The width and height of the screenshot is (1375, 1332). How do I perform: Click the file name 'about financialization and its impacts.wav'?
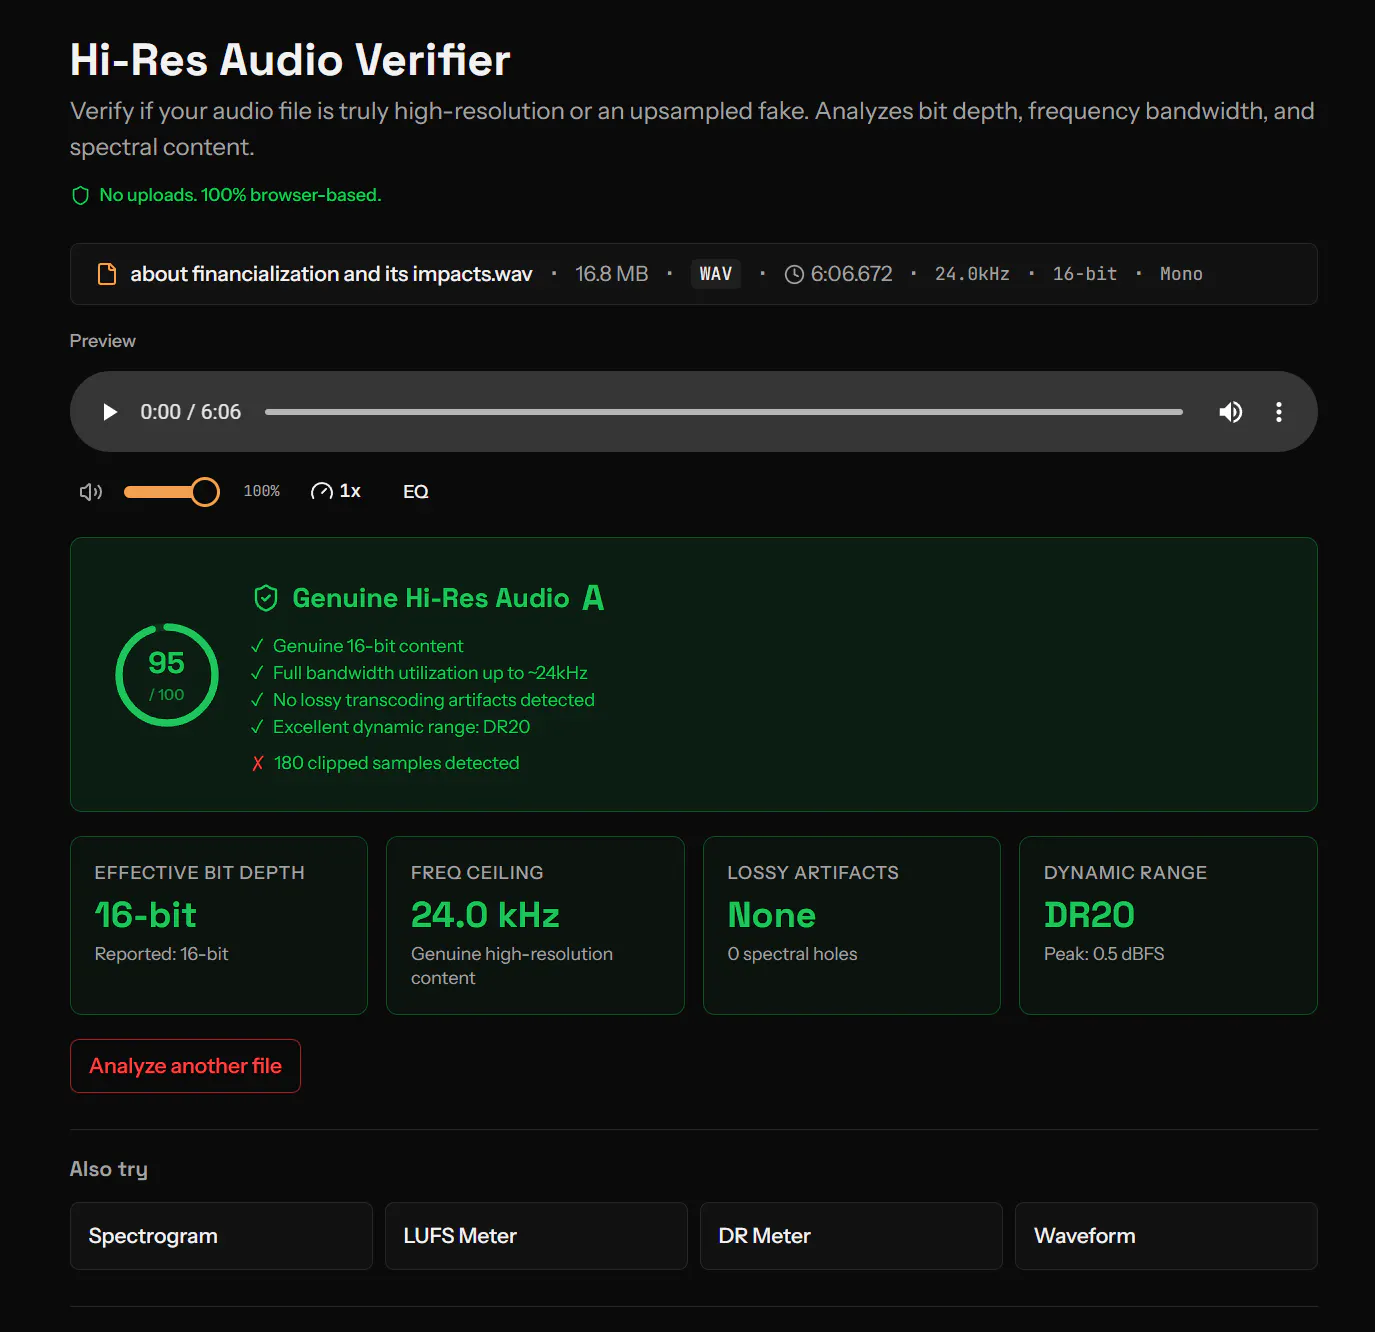point(331,274)
